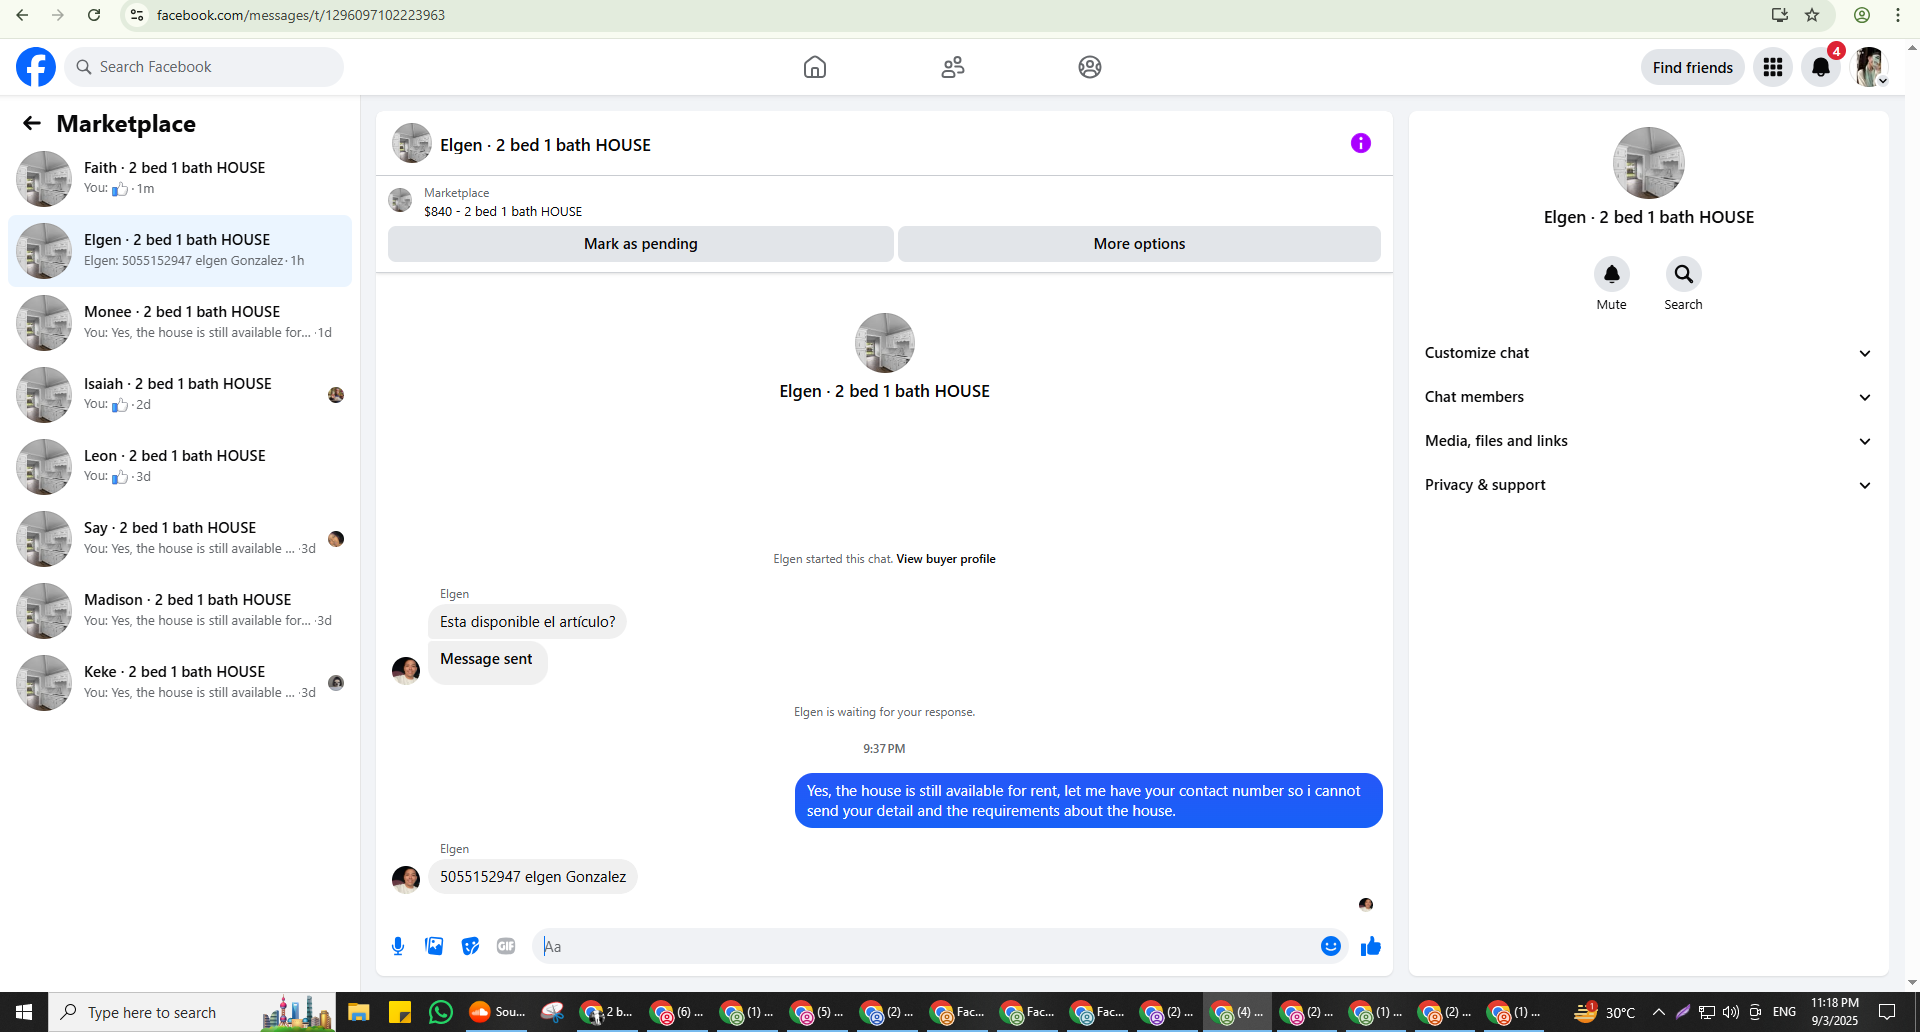Image resolution: width=1920 pixels, height=1032 pixels.
Task: Select Keke 2 bed 1 bath HOUSE chat
Action: 180,683
